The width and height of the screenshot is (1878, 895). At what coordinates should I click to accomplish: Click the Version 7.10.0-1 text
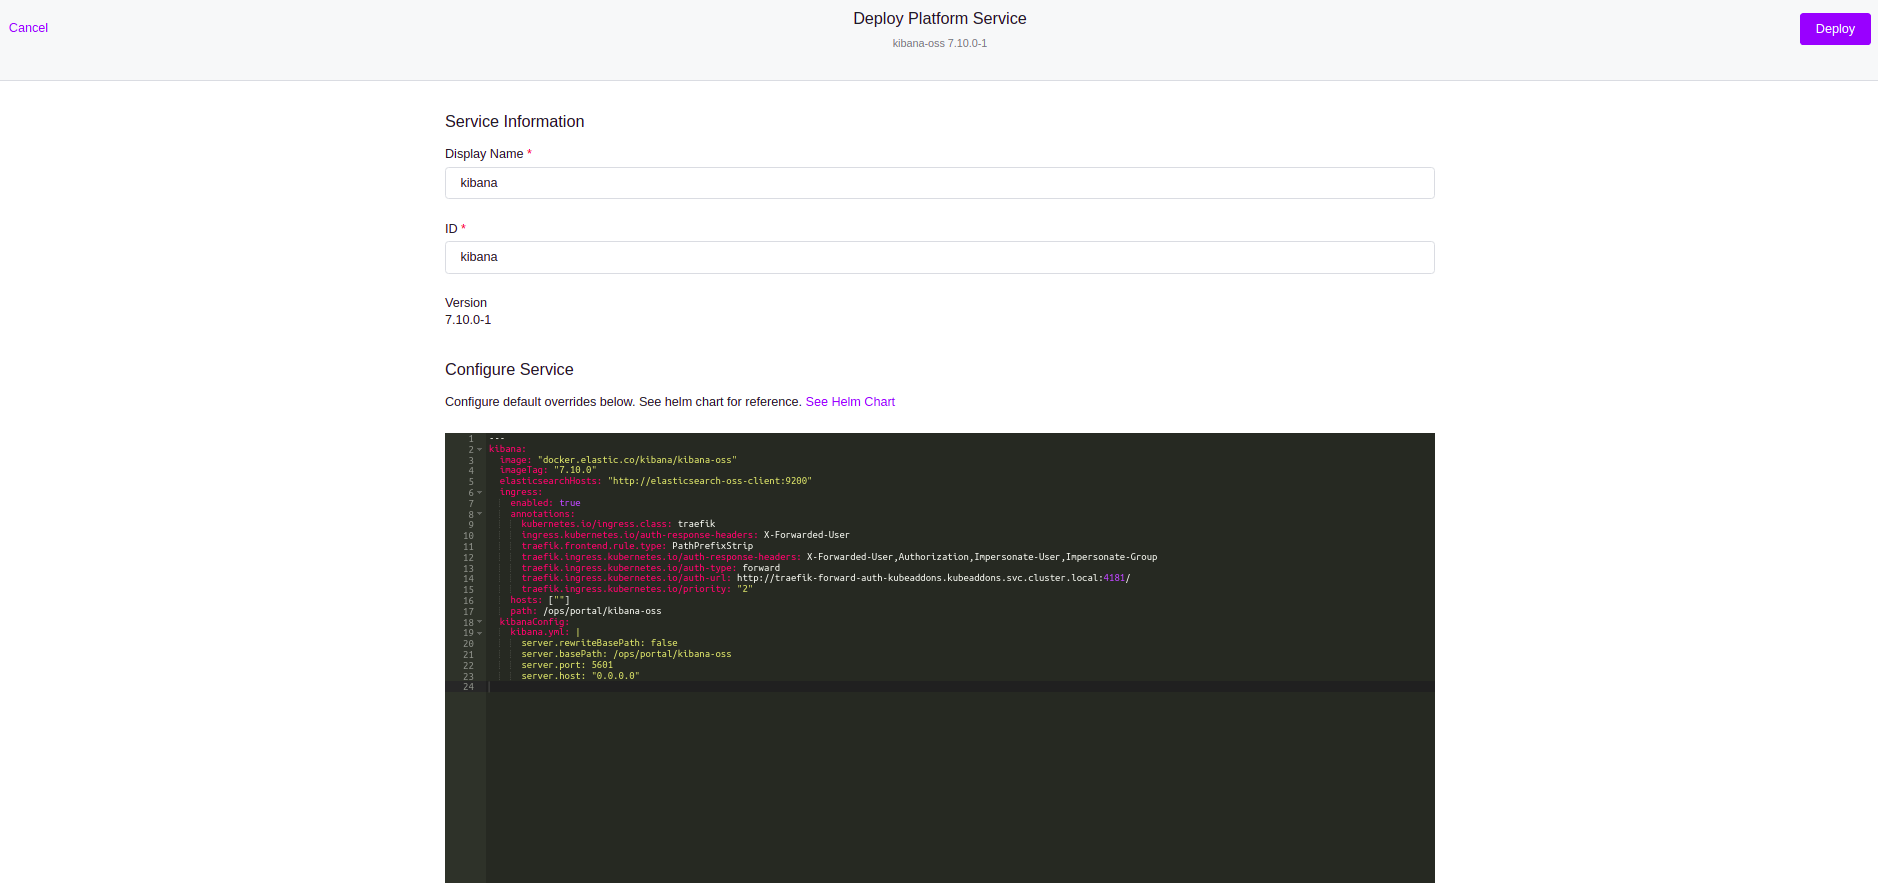click(x=468, y=320)
